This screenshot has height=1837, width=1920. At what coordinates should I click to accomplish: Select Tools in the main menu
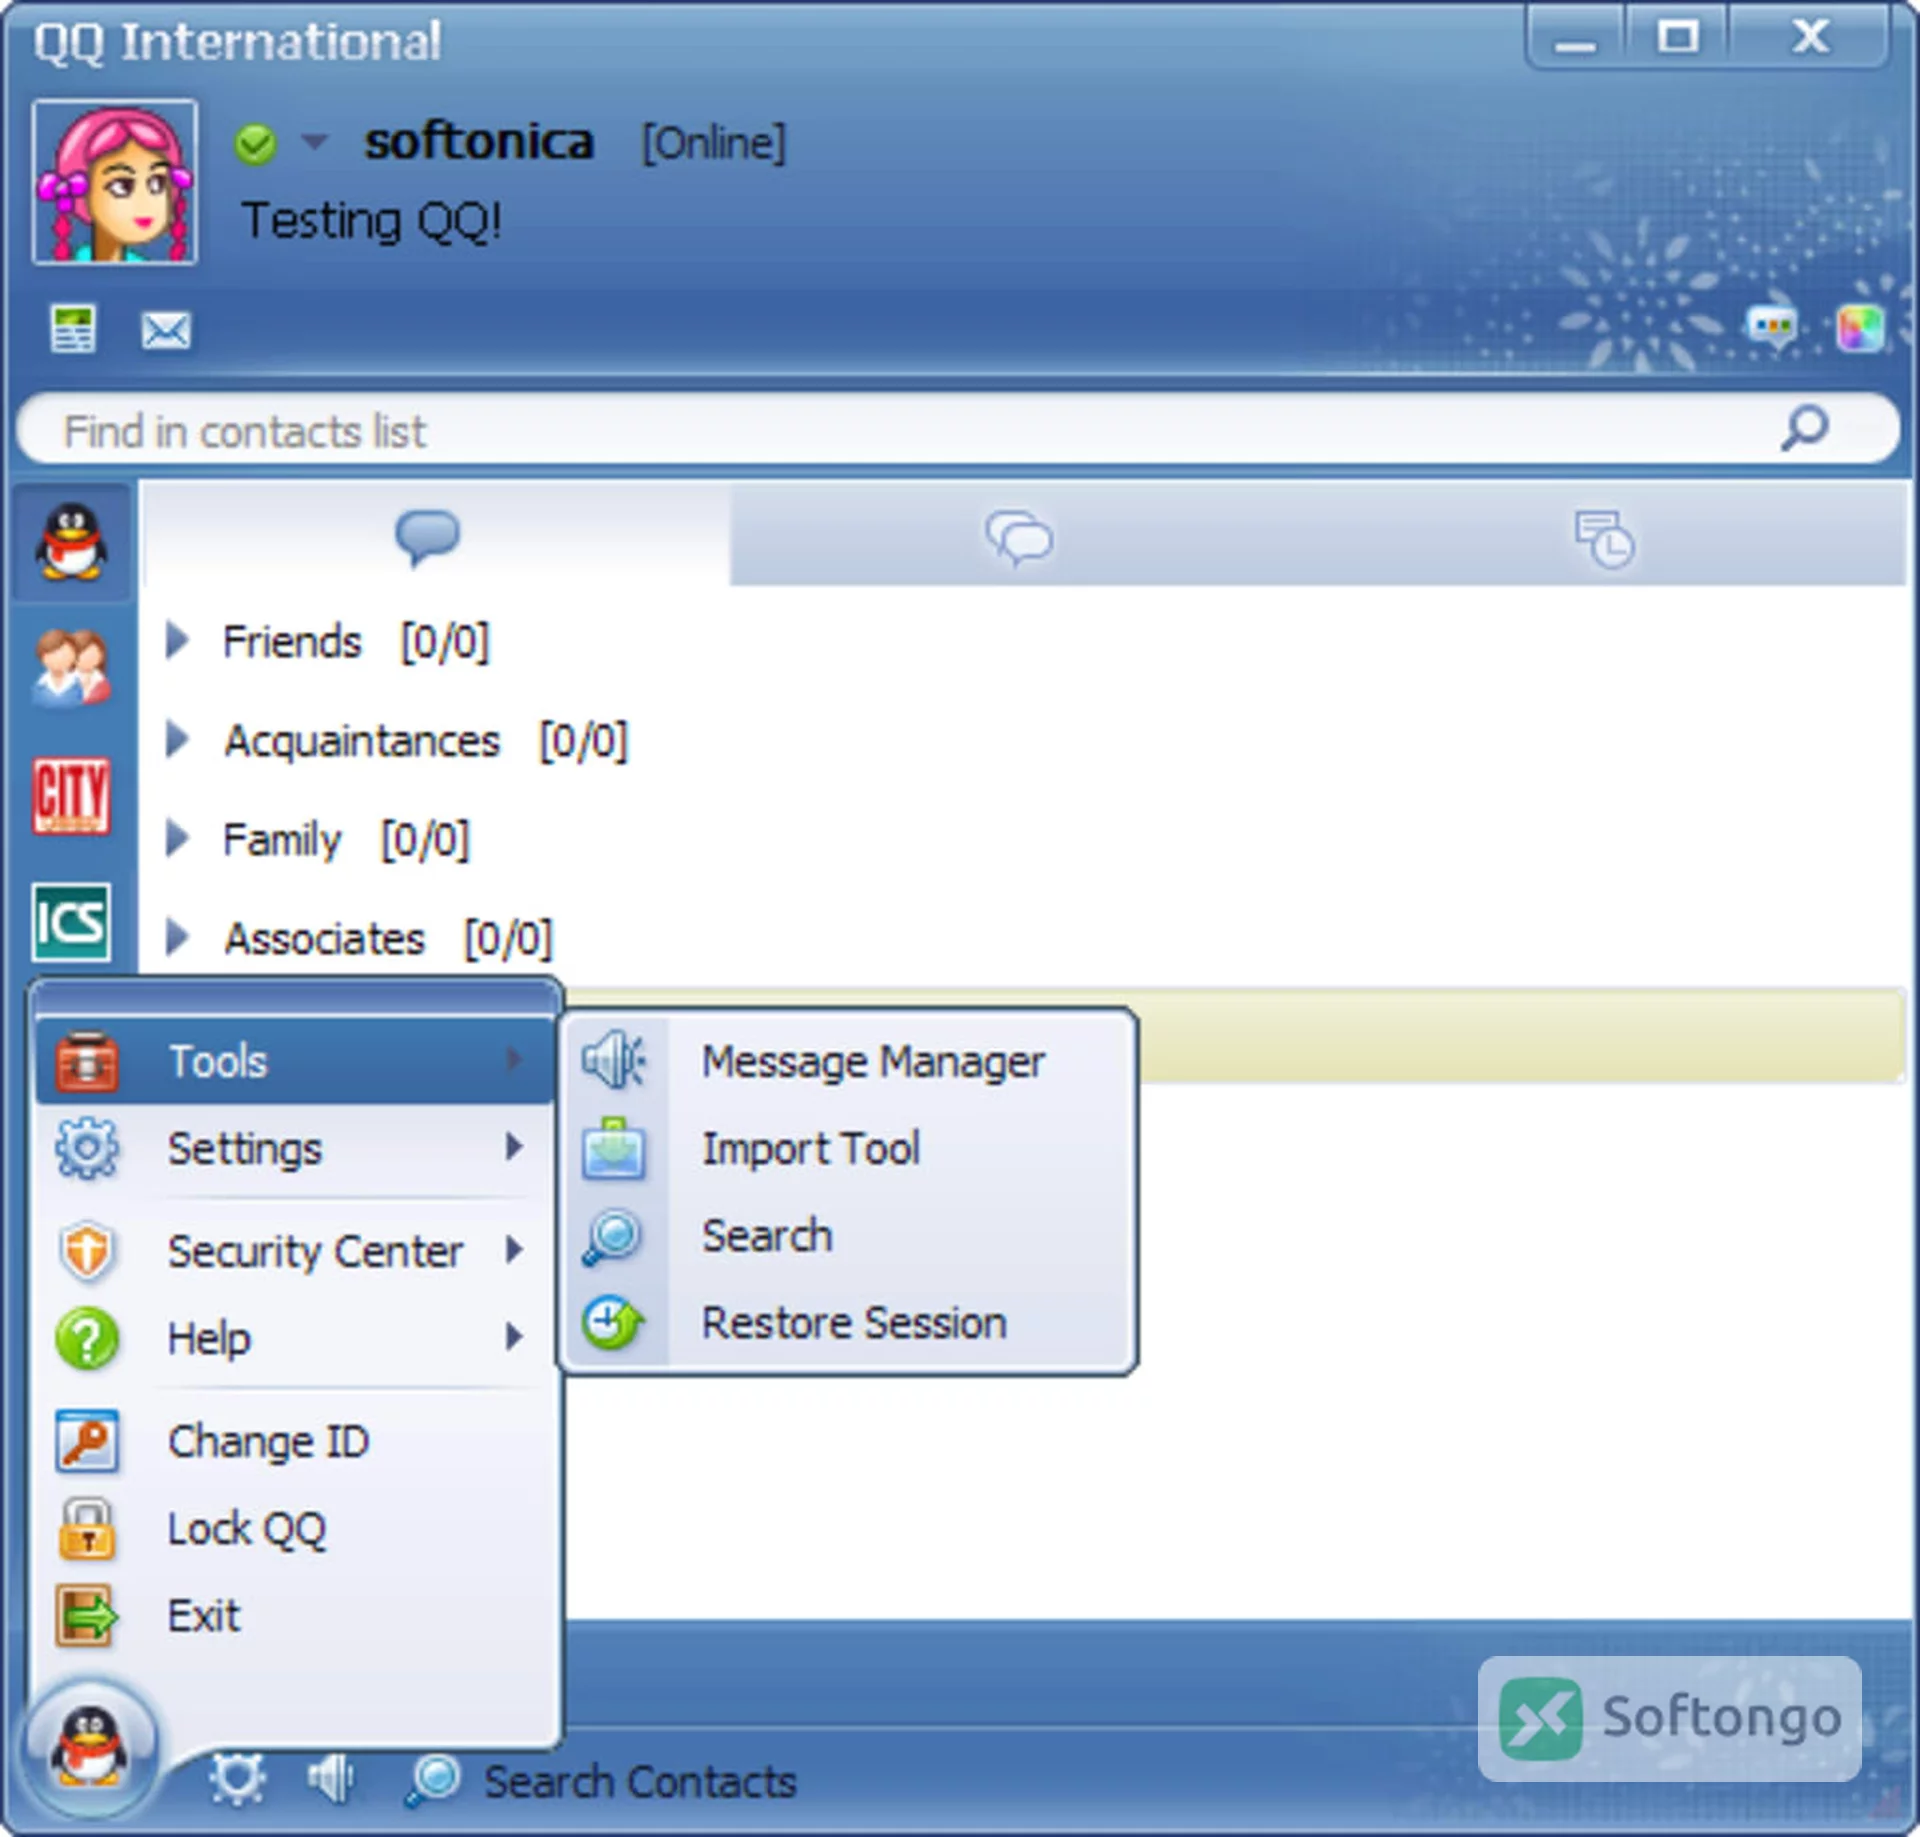coord(295,1060)
